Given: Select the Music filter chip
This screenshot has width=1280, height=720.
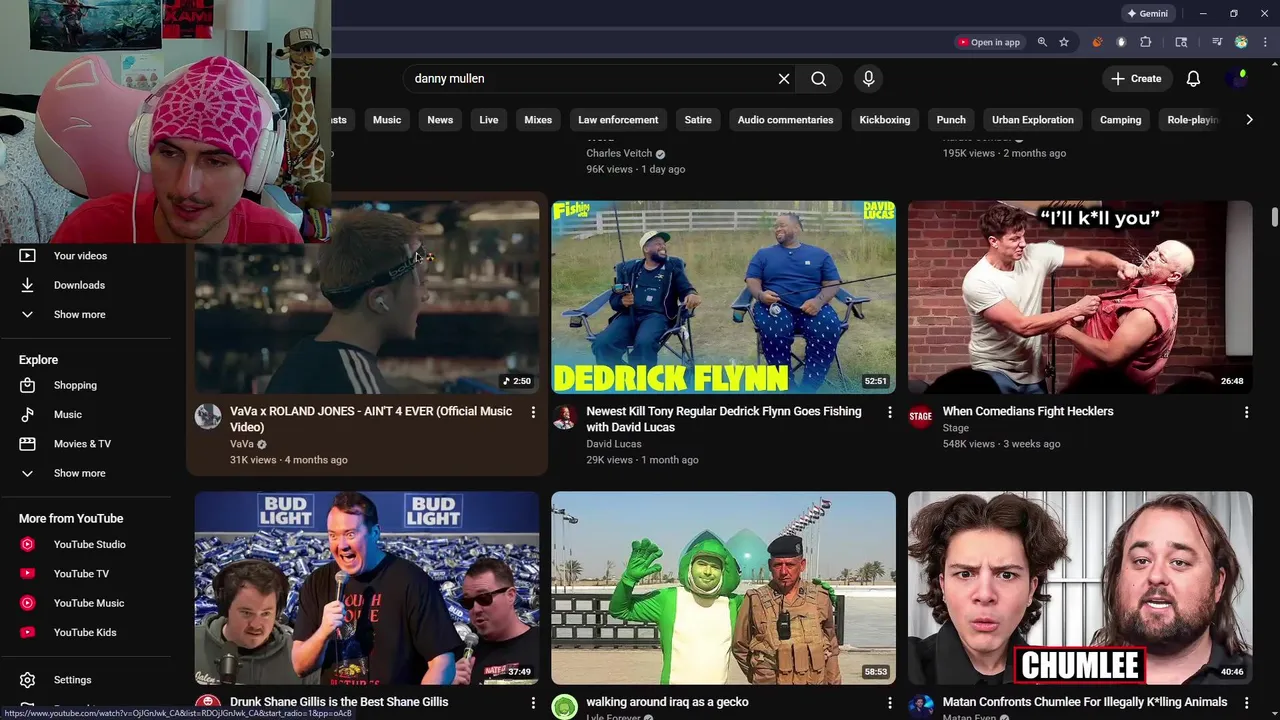Looking at the screenshot, I should 387,120.
